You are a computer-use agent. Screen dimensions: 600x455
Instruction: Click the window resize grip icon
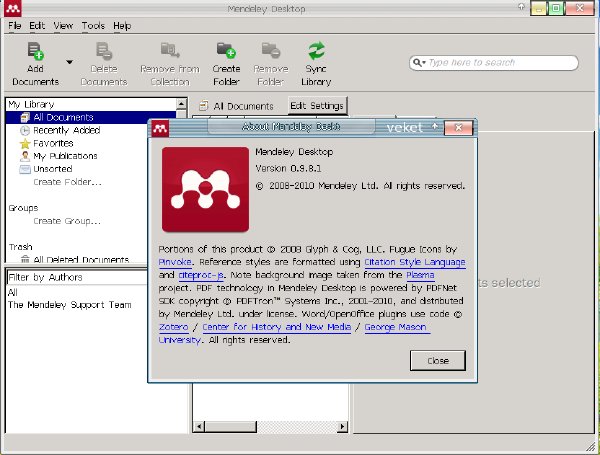coord(590,446)
